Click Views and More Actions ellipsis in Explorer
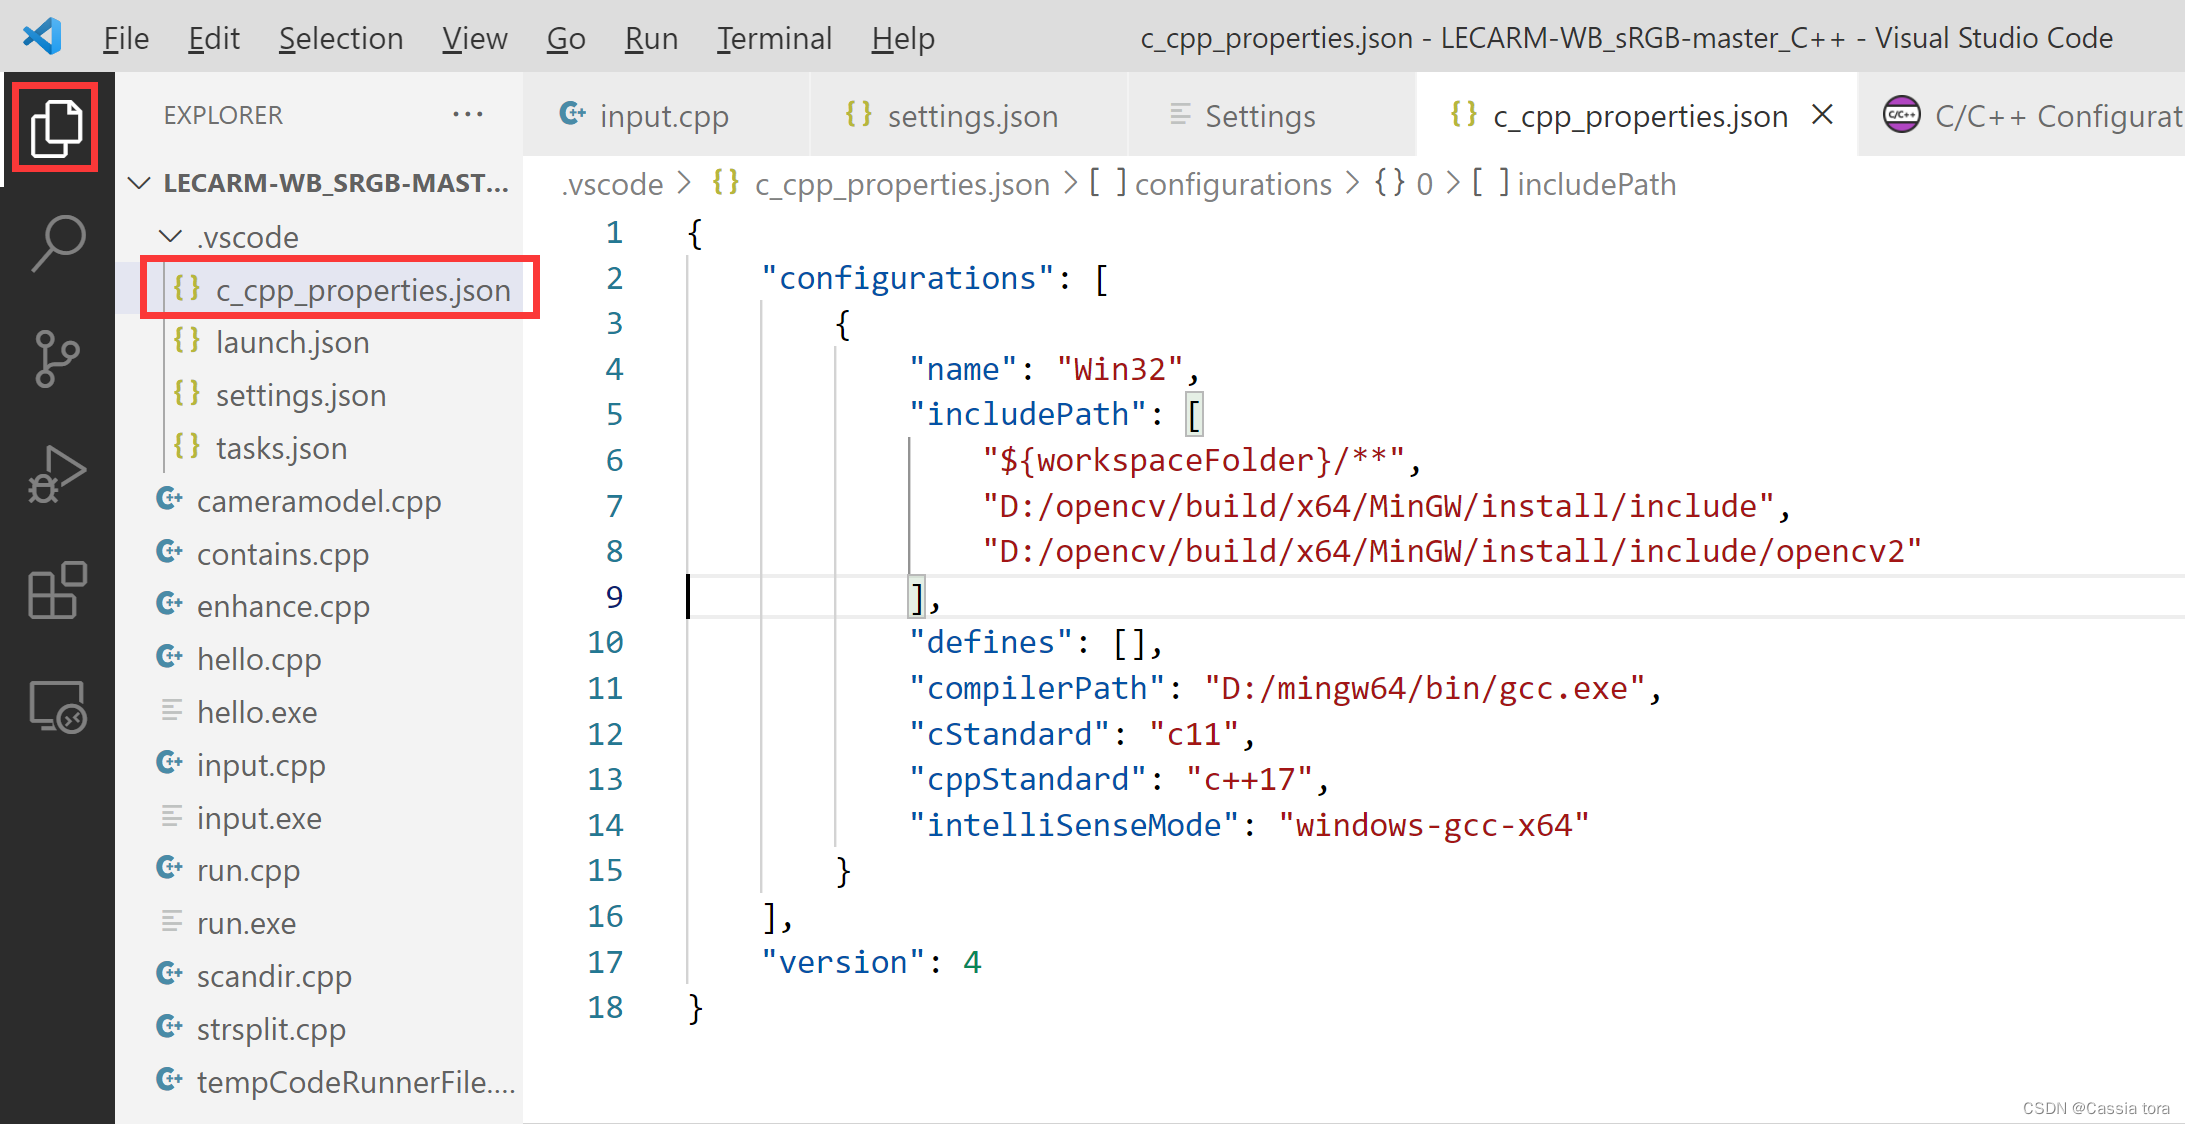 point(467,114)
